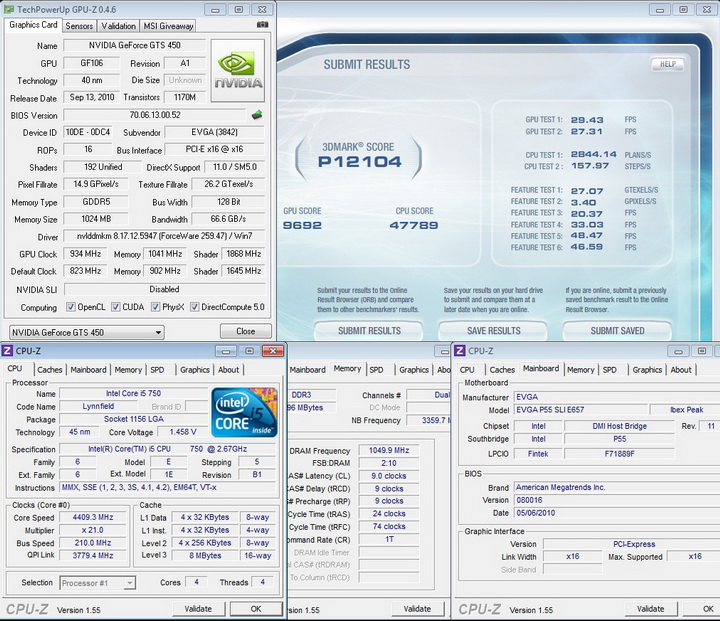
Task: Click SUBMIT RESULTS button in 3DMark
Action: tap(369, 331)
